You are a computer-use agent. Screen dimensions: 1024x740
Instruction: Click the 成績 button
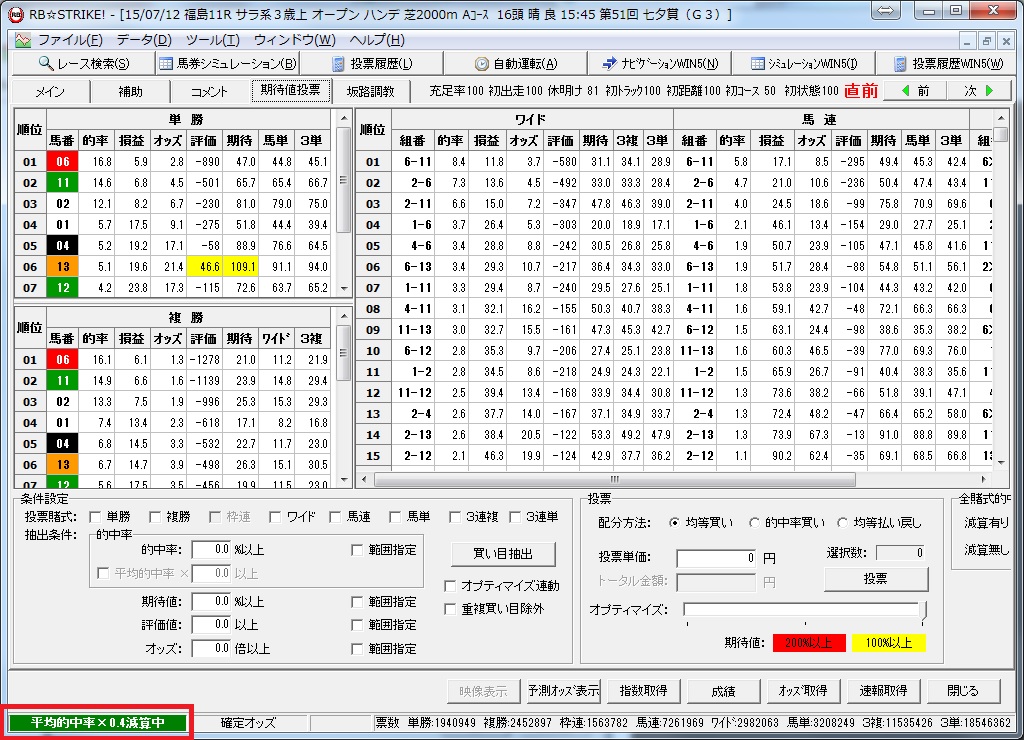click(723, 690)
